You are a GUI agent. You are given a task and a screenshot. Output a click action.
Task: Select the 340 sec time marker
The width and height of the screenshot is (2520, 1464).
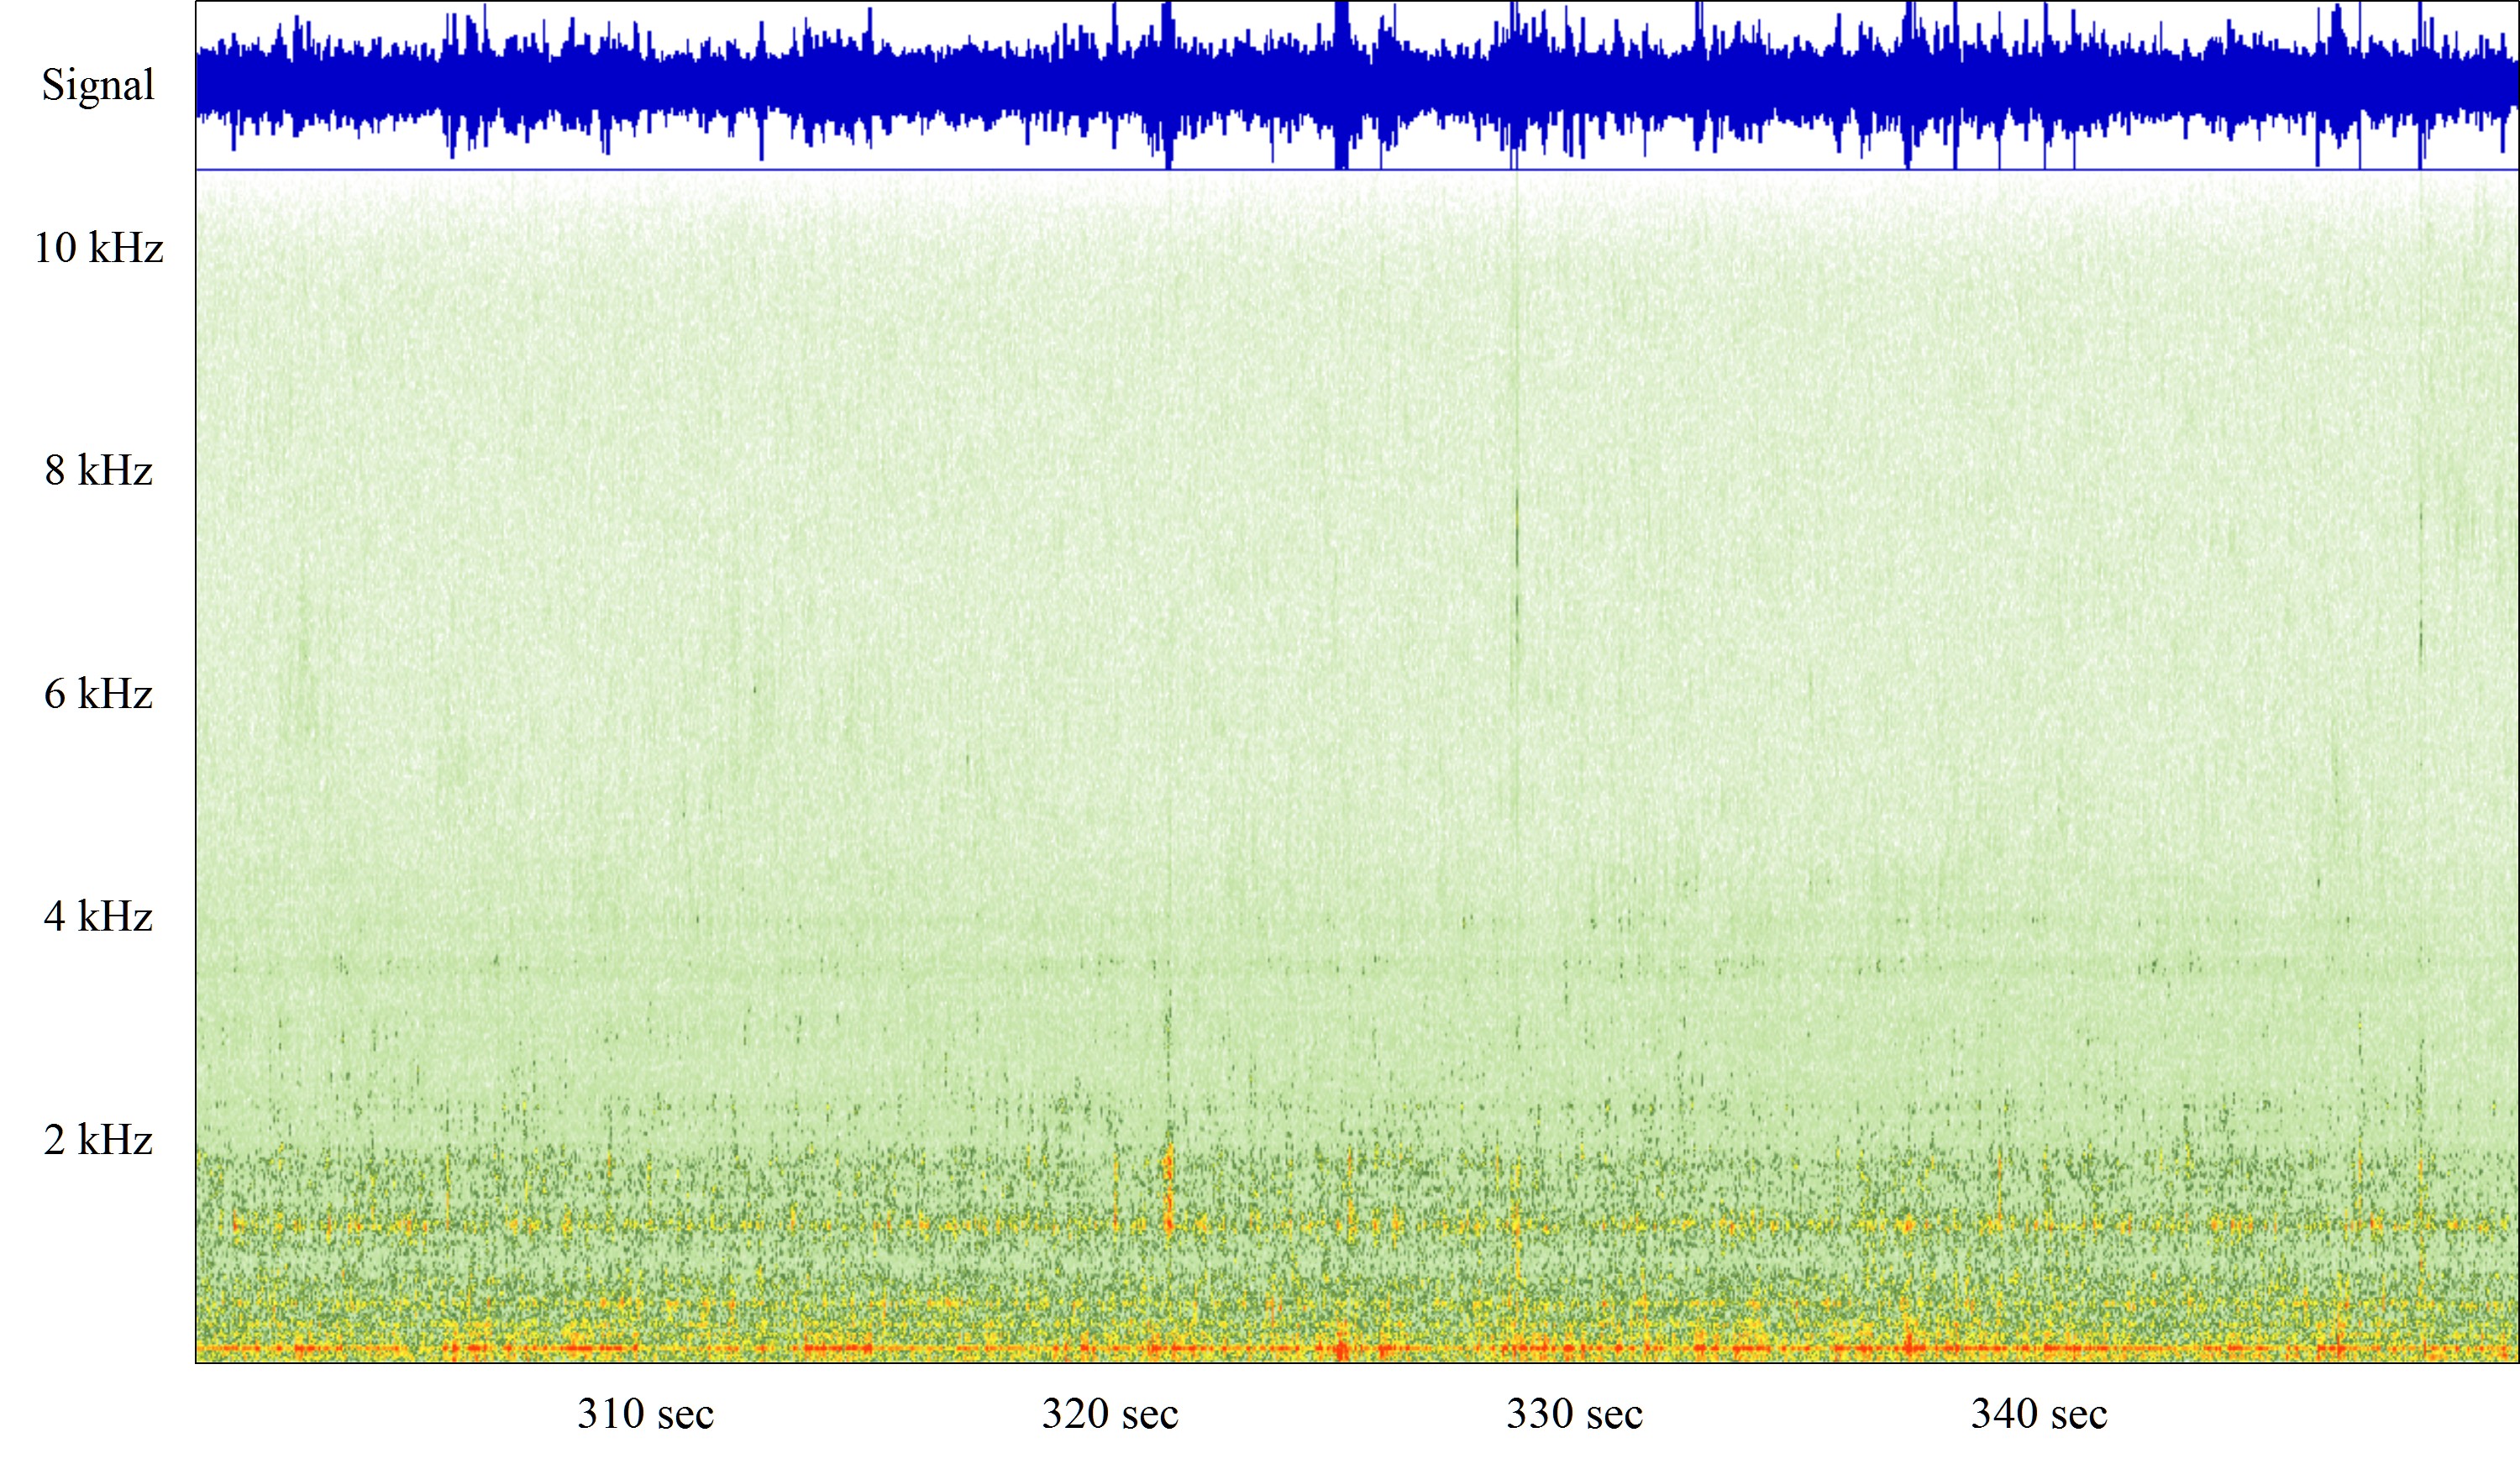pos(2039,1414)
